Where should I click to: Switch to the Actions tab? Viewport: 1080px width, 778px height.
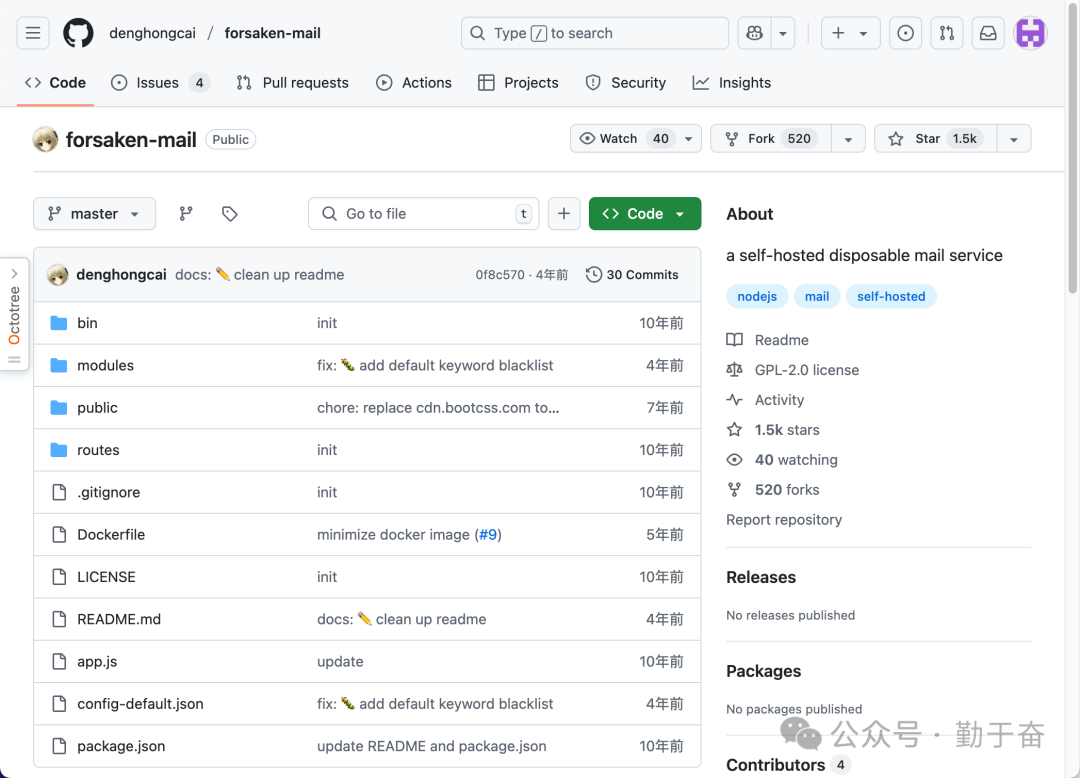(x=414, y=83)
